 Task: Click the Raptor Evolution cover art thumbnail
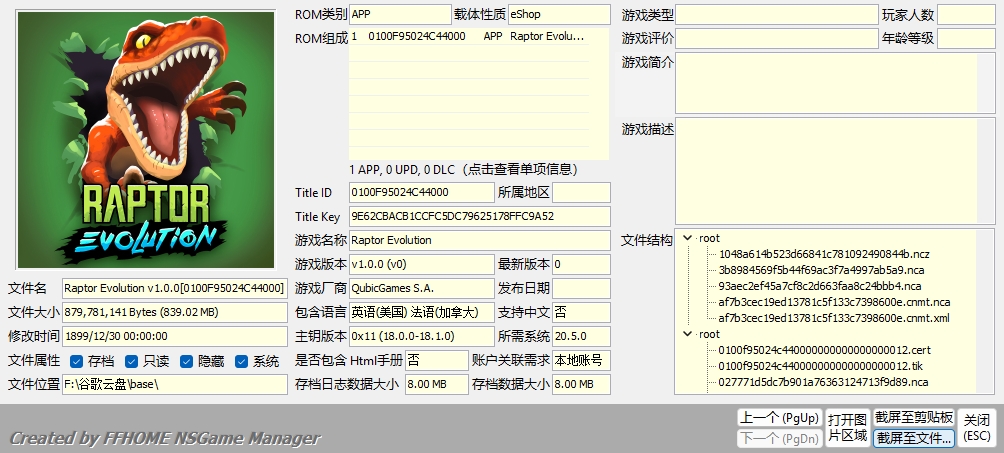[x=146, y=140]
